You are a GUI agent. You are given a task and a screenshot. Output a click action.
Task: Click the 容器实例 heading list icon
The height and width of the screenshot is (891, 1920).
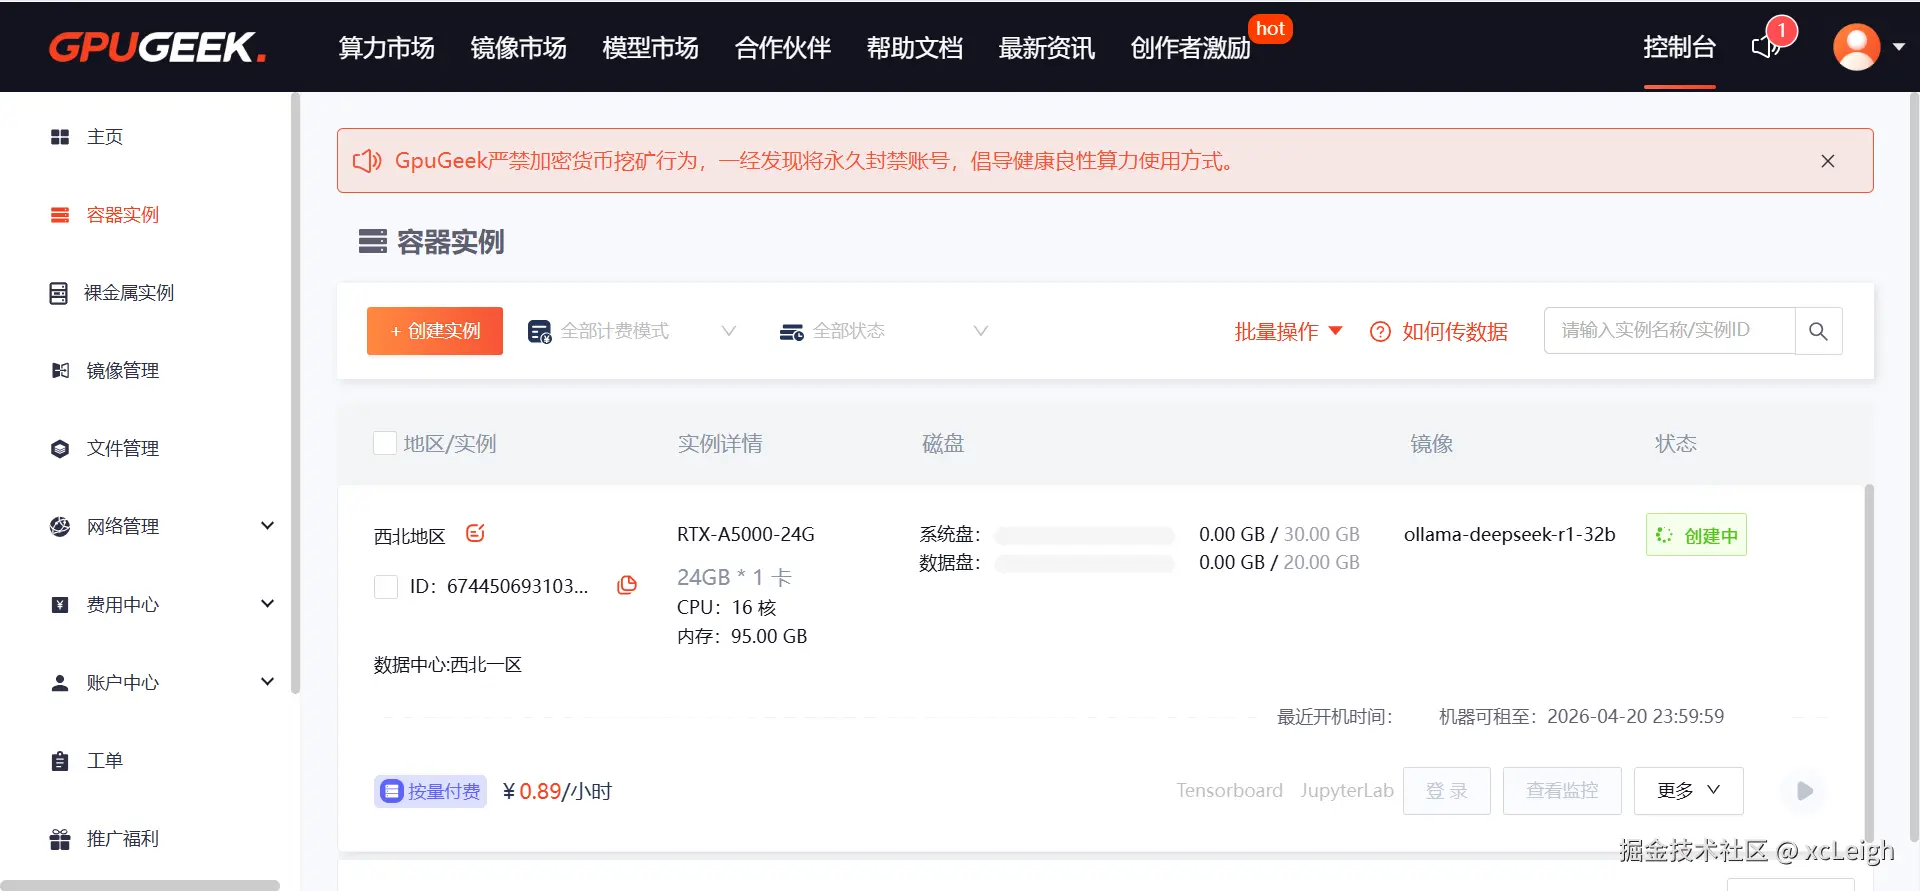pos(373,241)
